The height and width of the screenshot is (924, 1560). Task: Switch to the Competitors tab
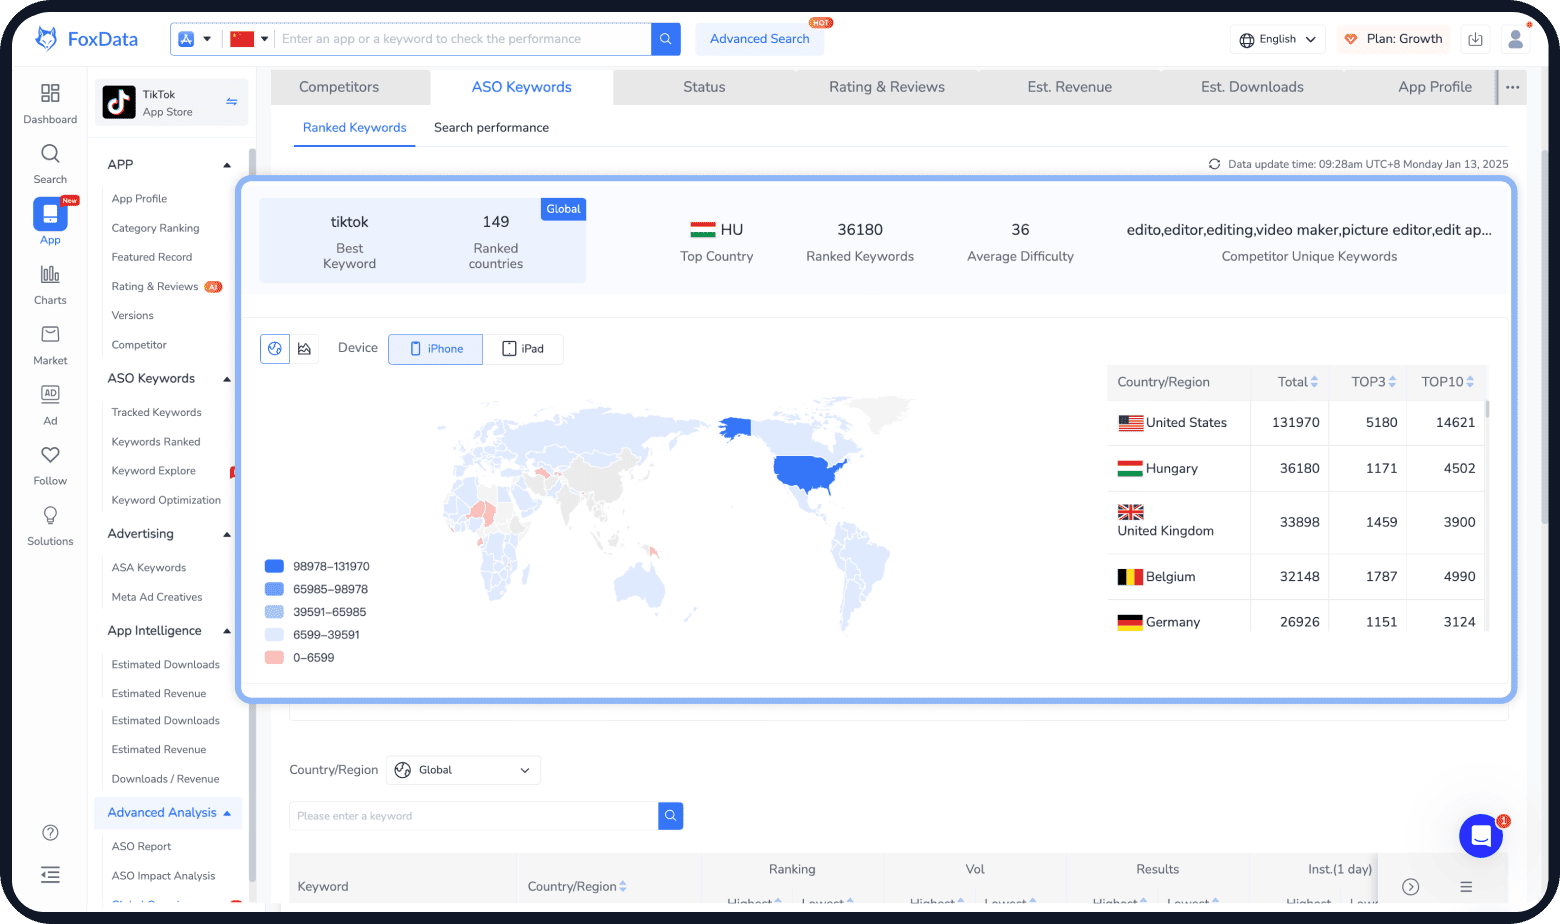pyautogui.click(x=339, y=87)
